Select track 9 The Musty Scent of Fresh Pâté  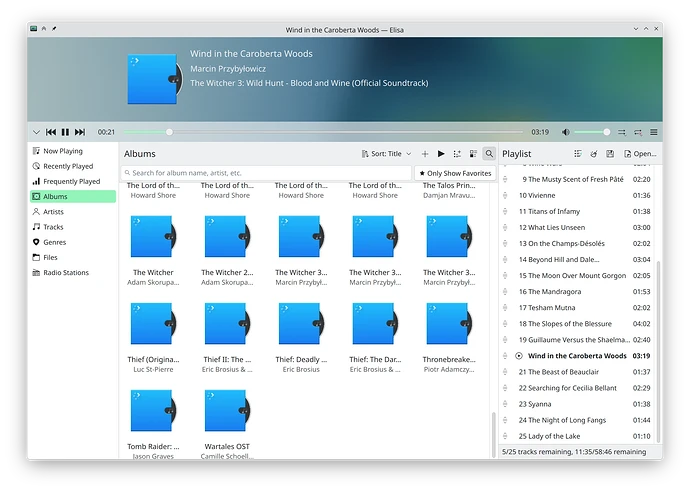pyautogui.click(x=577, y=180)
